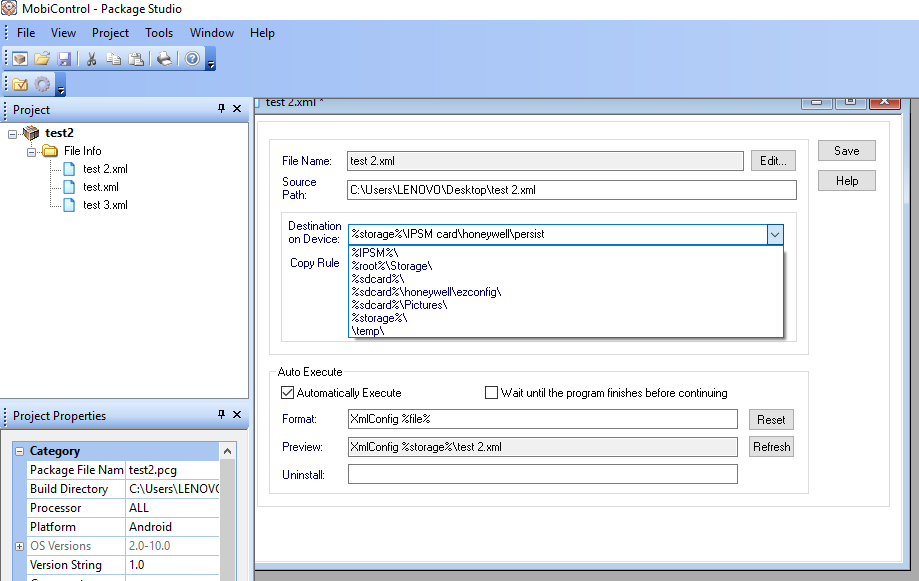The height and width of the screenshot is (581, 919).
Task: Click the Refresh button next to Preview
Action: click(x=771, y=447)
